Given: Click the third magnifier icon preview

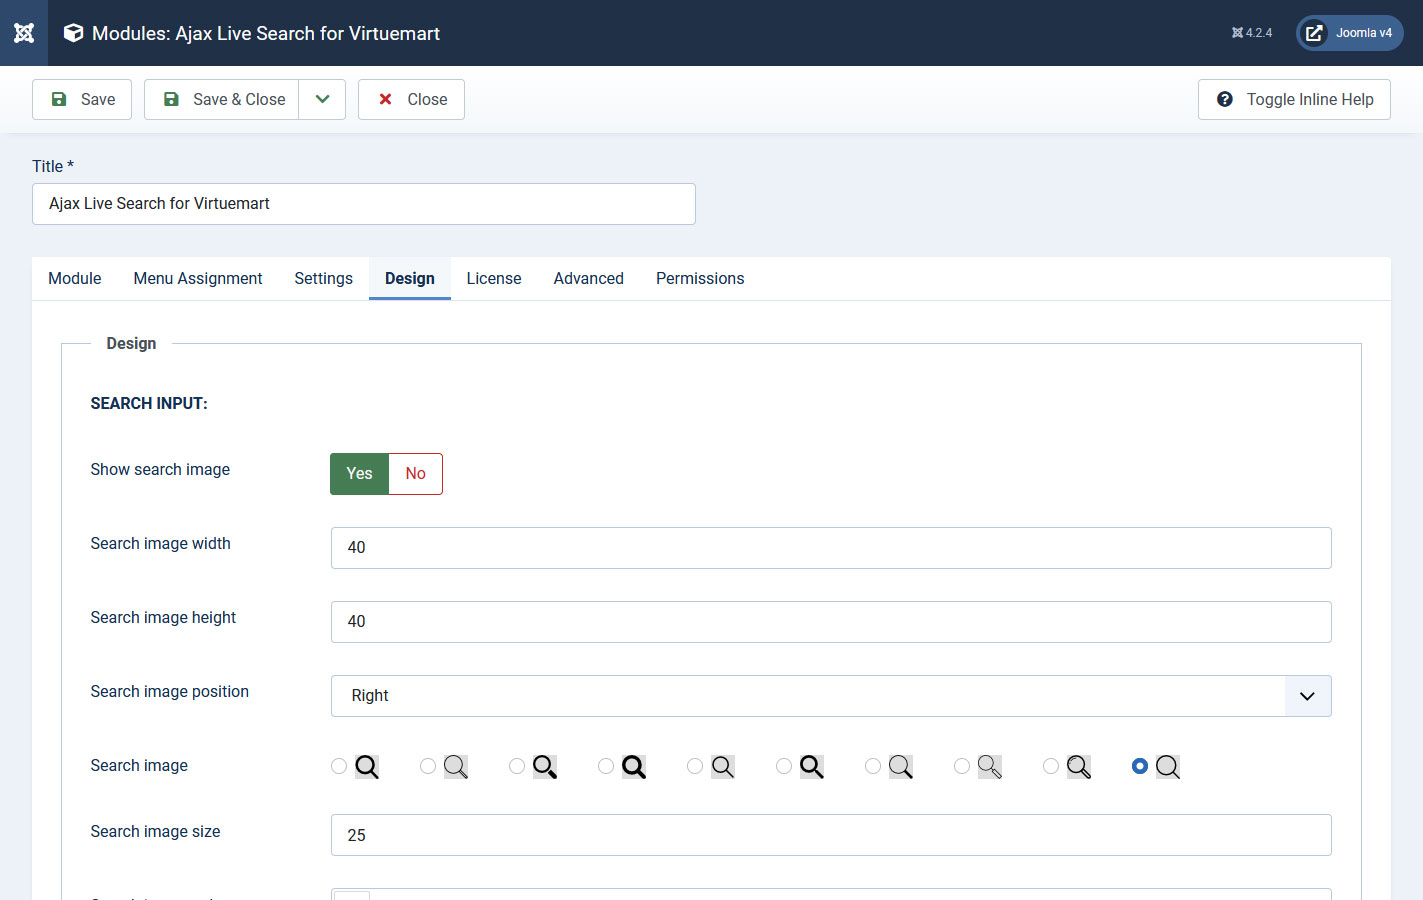Looking at the screenshot, I should tap(545, 767).
